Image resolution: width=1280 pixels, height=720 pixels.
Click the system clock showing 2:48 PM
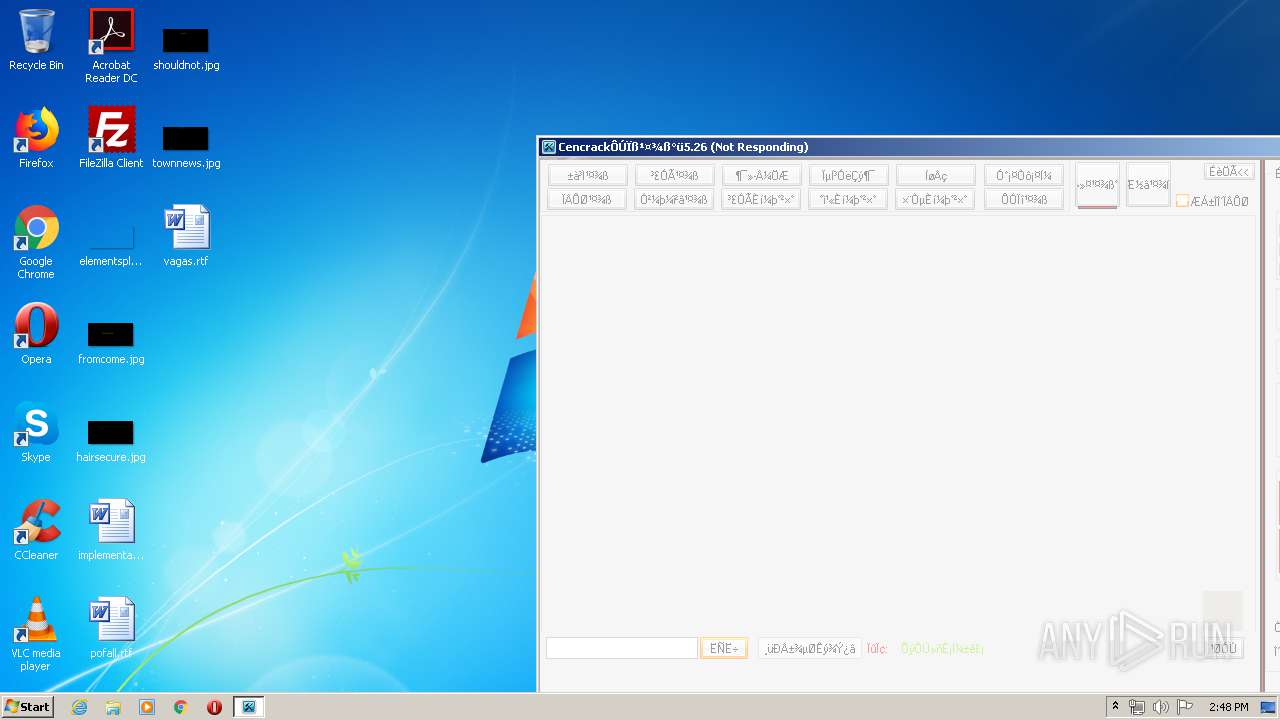[1228, 707]
